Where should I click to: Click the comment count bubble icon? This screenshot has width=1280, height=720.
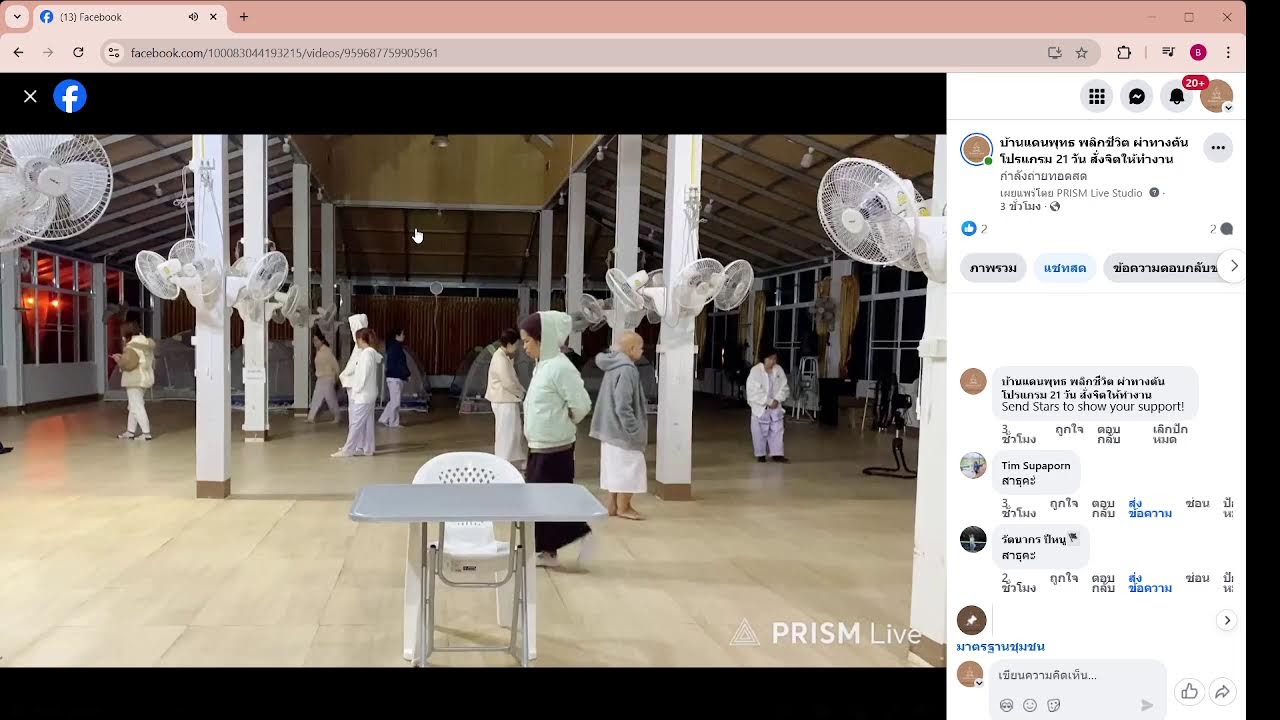coord(1227,229)
